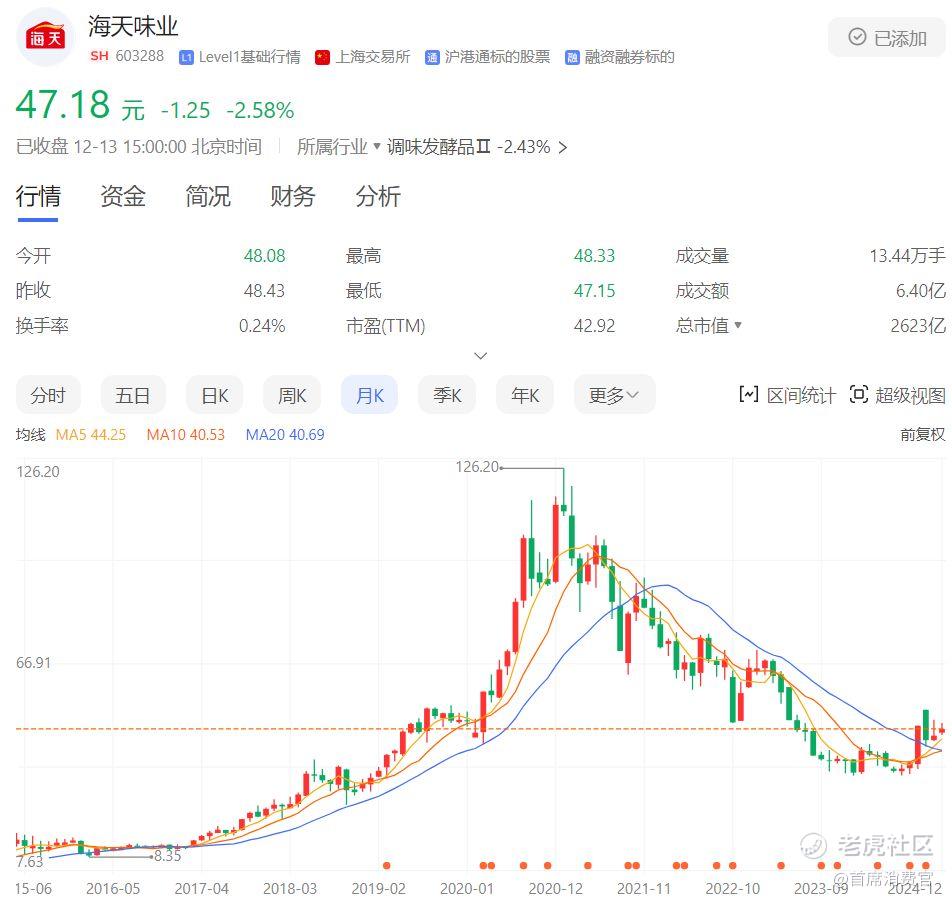Select the 五日 chart period
The width and height of the screenshot is (952, 901).
(x=132, y=395)
